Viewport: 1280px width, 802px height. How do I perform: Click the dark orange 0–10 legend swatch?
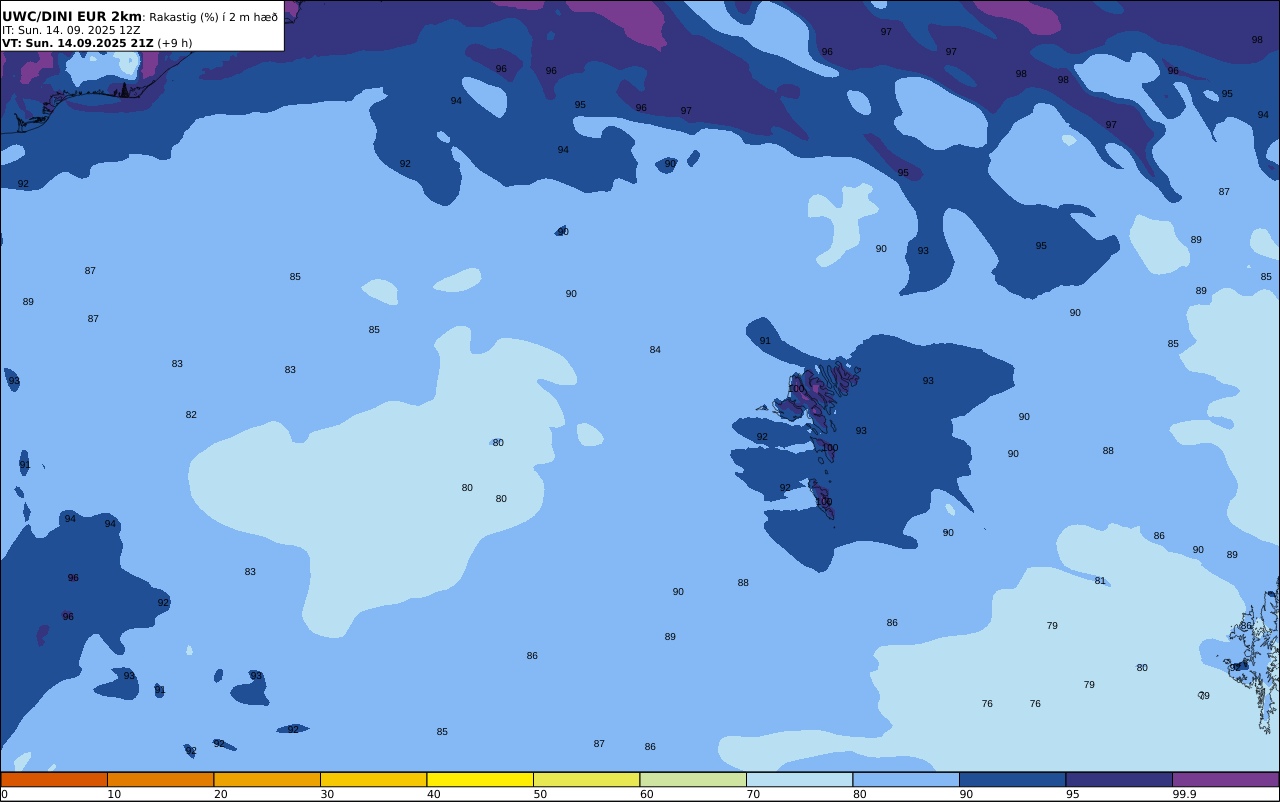pos(54,779)
